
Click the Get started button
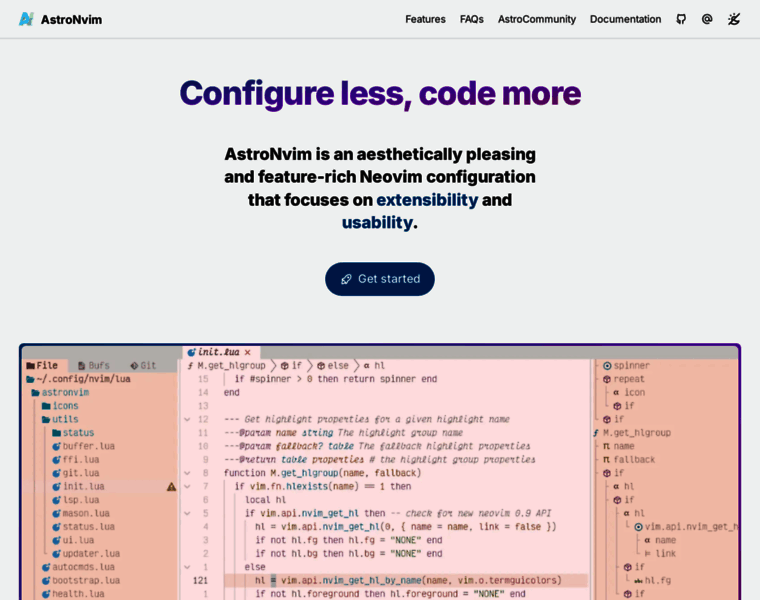tap(380, 279)
